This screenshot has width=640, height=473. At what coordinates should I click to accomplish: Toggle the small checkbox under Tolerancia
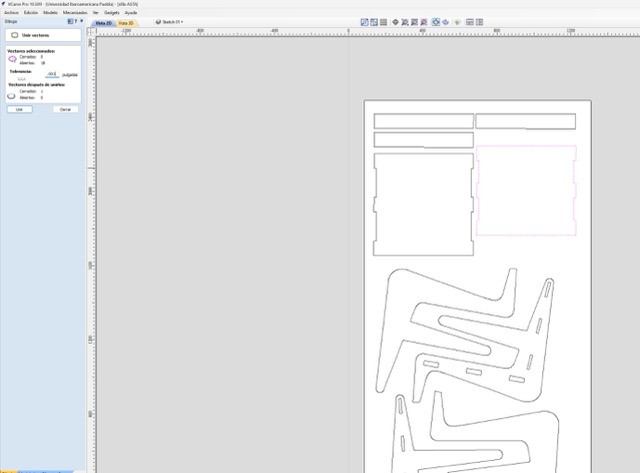(22, 79)
